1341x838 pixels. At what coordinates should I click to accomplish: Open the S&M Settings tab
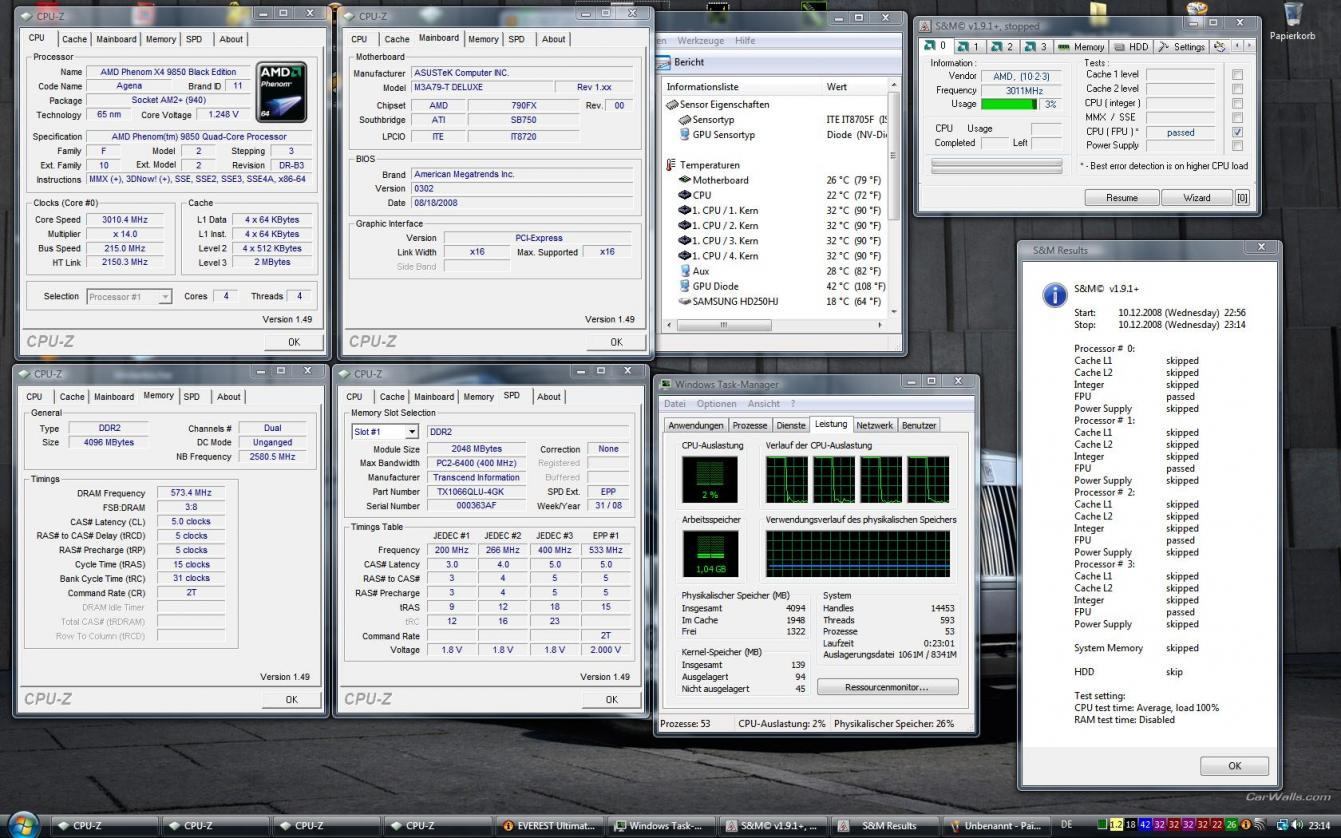pos(1181,46)
